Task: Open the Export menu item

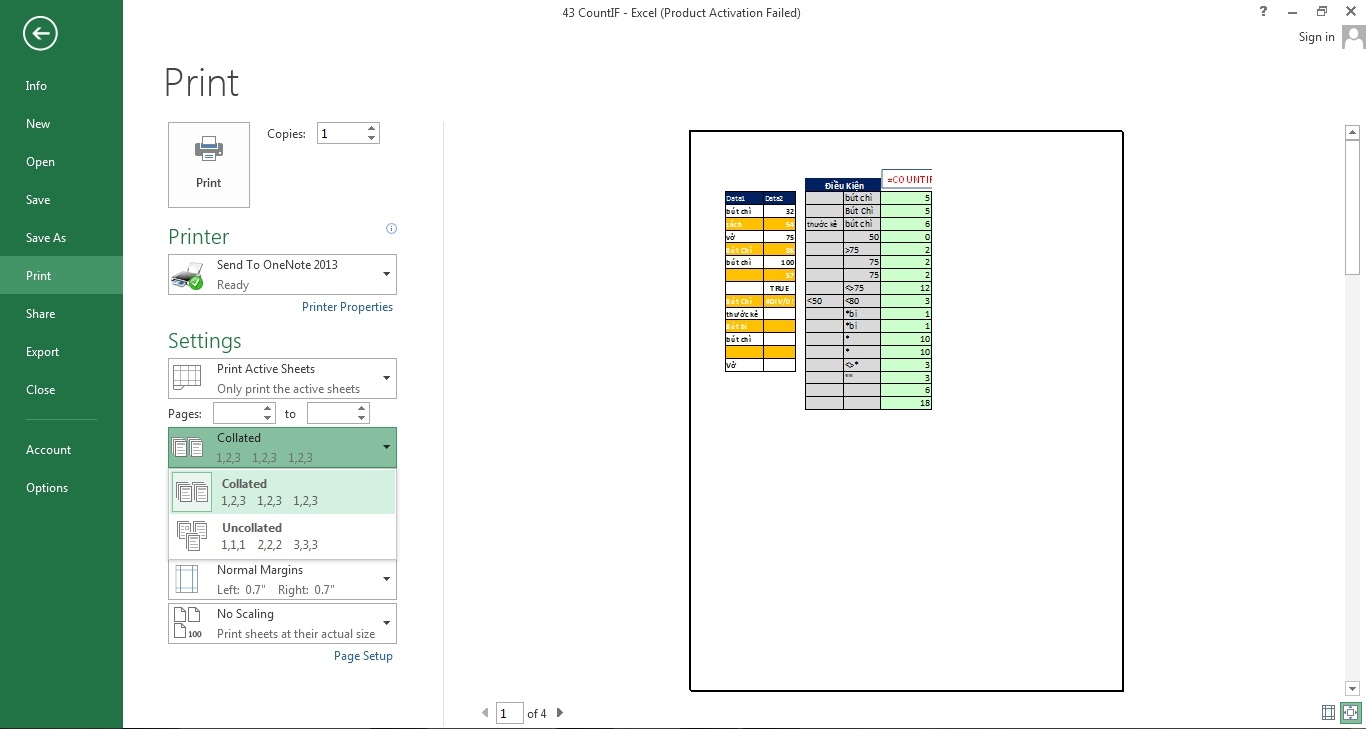Action: click(42, 352)
